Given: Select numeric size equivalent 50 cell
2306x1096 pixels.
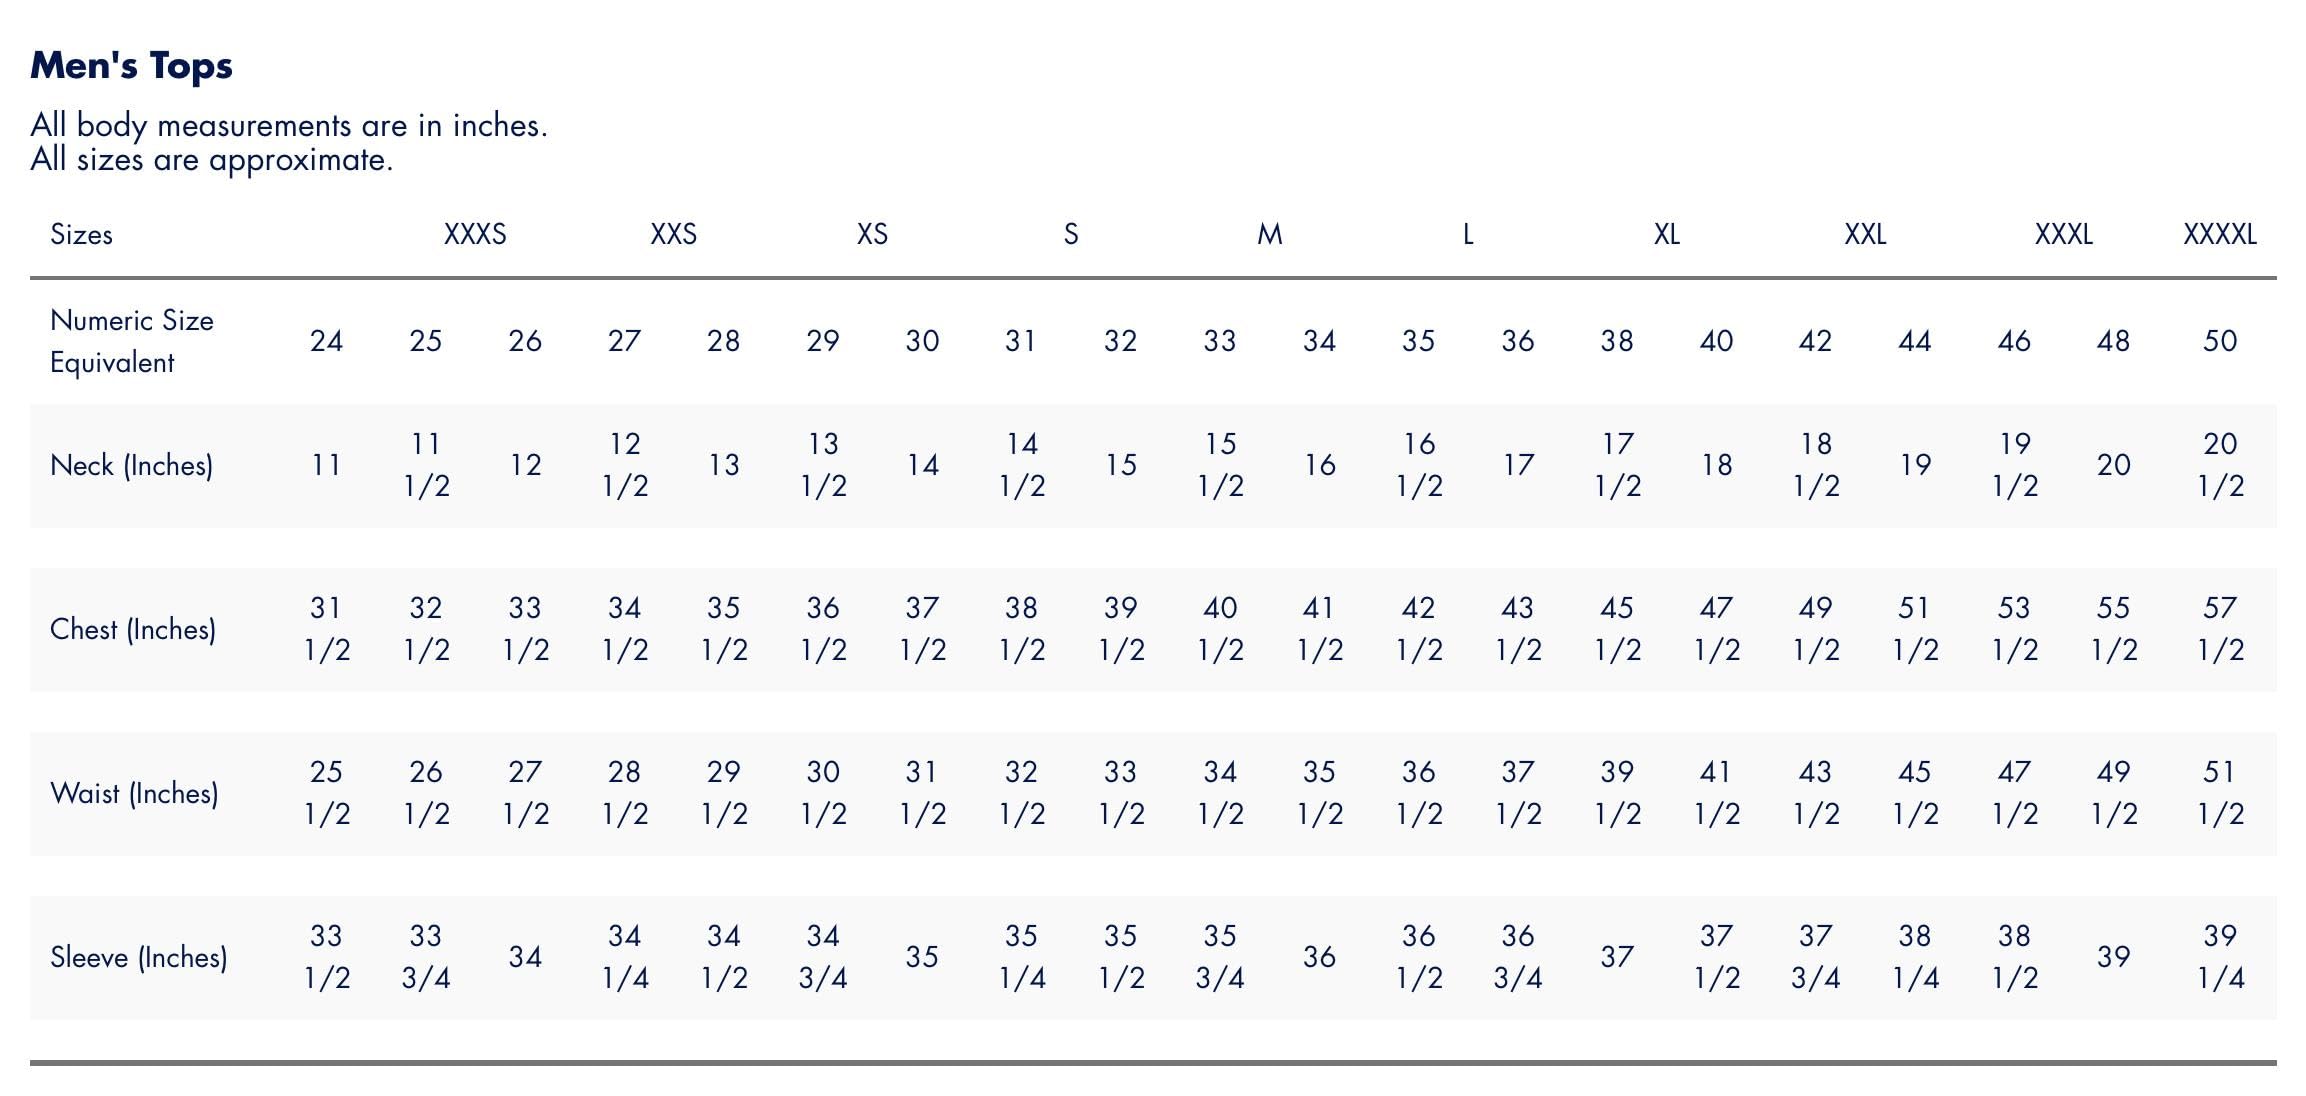Looking at the screenshot, I should (2219, 342).
